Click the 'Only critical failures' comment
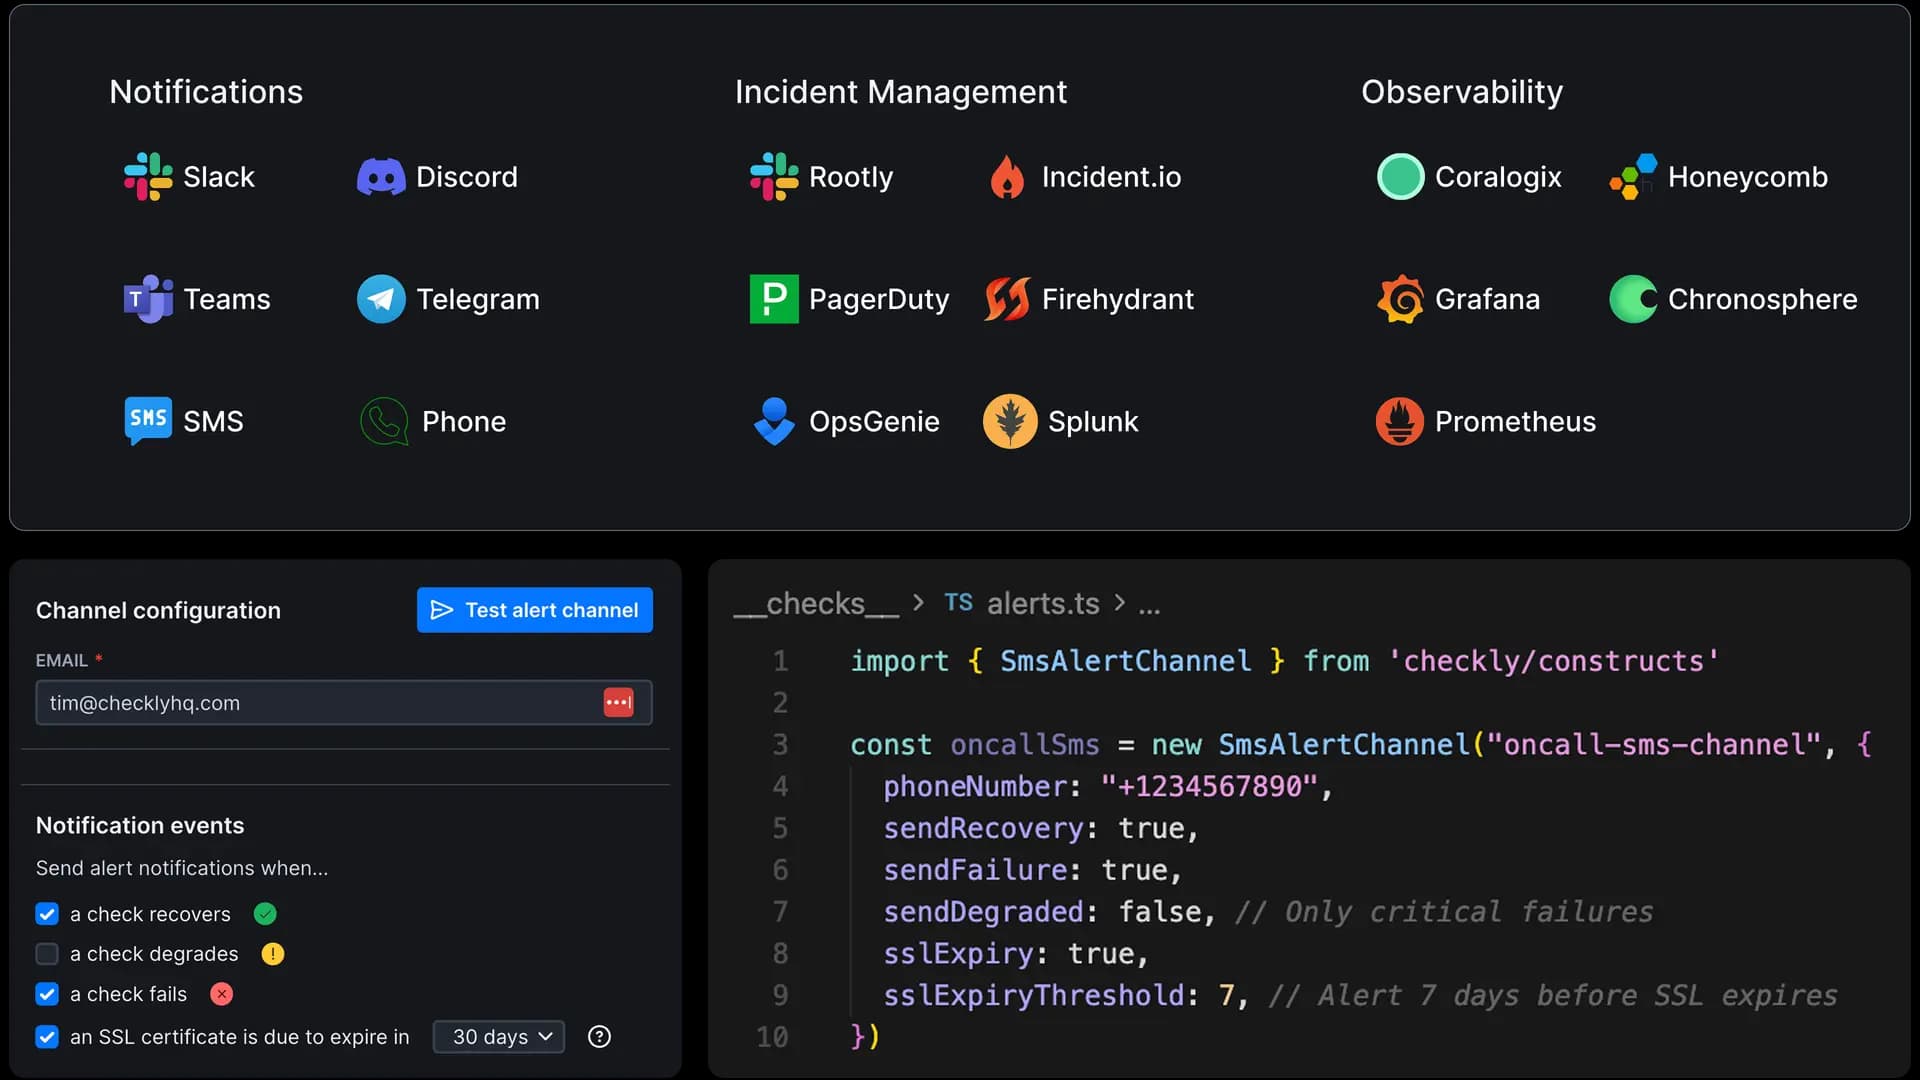The width and height of the screenshot is (1920, 1080). coord(1443,912)
